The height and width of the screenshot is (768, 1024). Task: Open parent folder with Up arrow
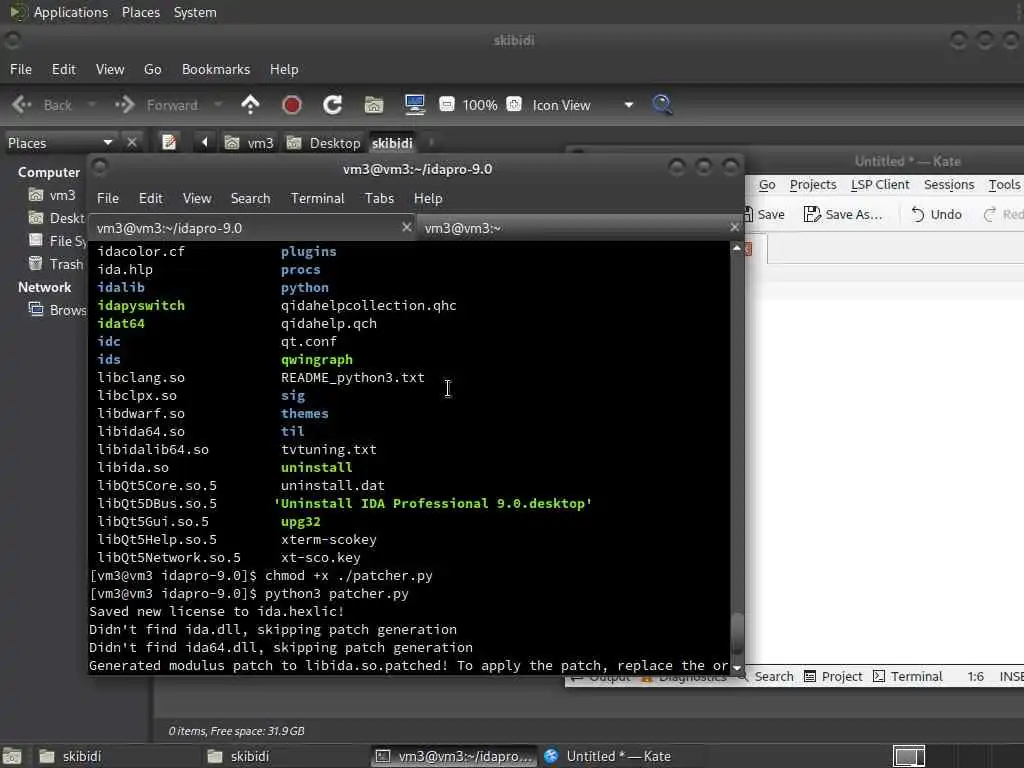coord(250,105)
